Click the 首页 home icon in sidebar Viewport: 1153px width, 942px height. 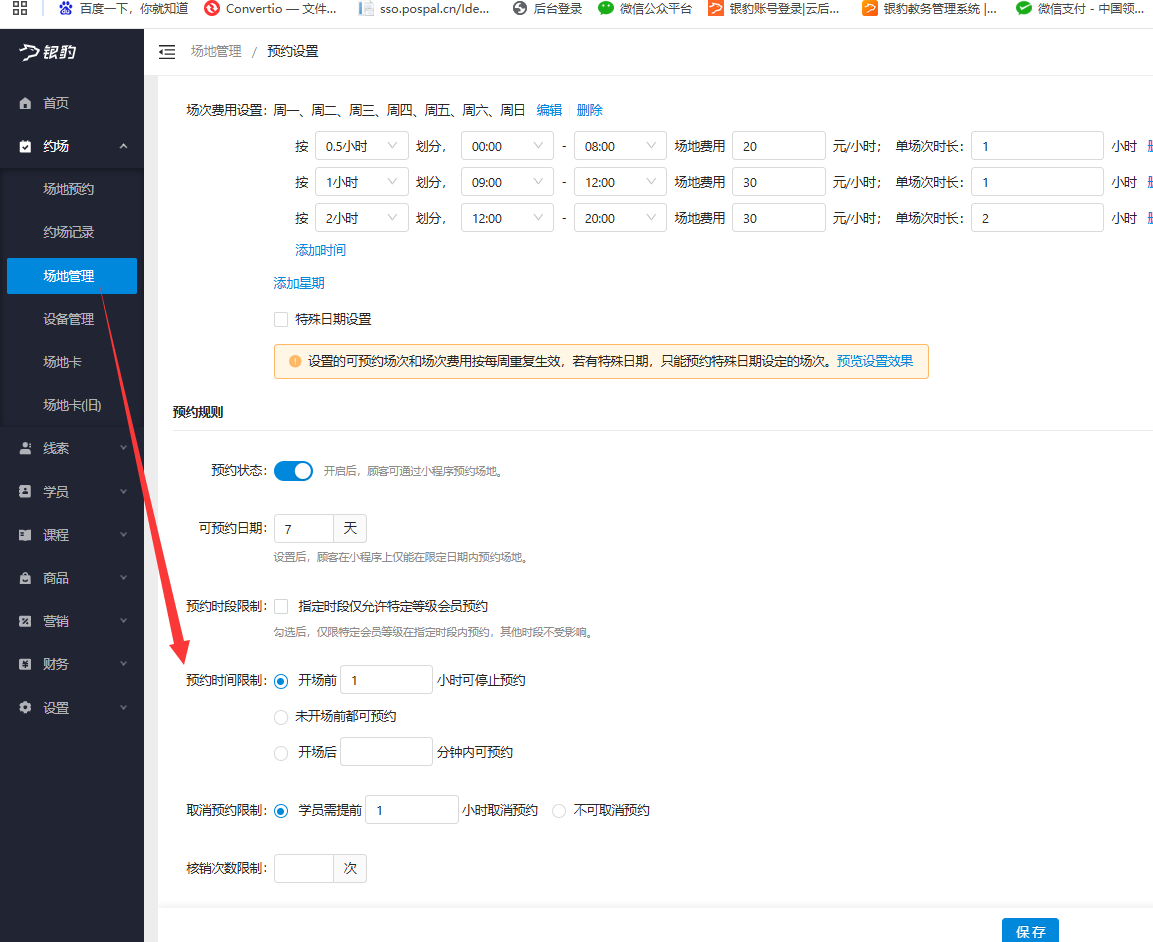click(x=26, y=104)
